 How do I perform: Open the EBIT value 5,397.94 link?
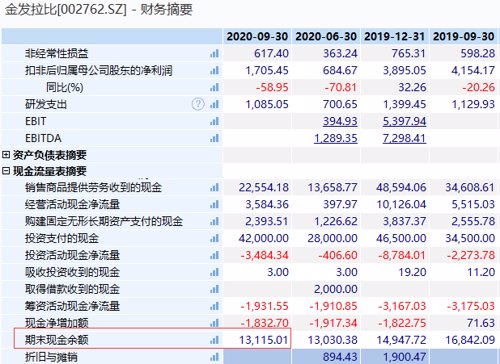[x=404, y=121]
